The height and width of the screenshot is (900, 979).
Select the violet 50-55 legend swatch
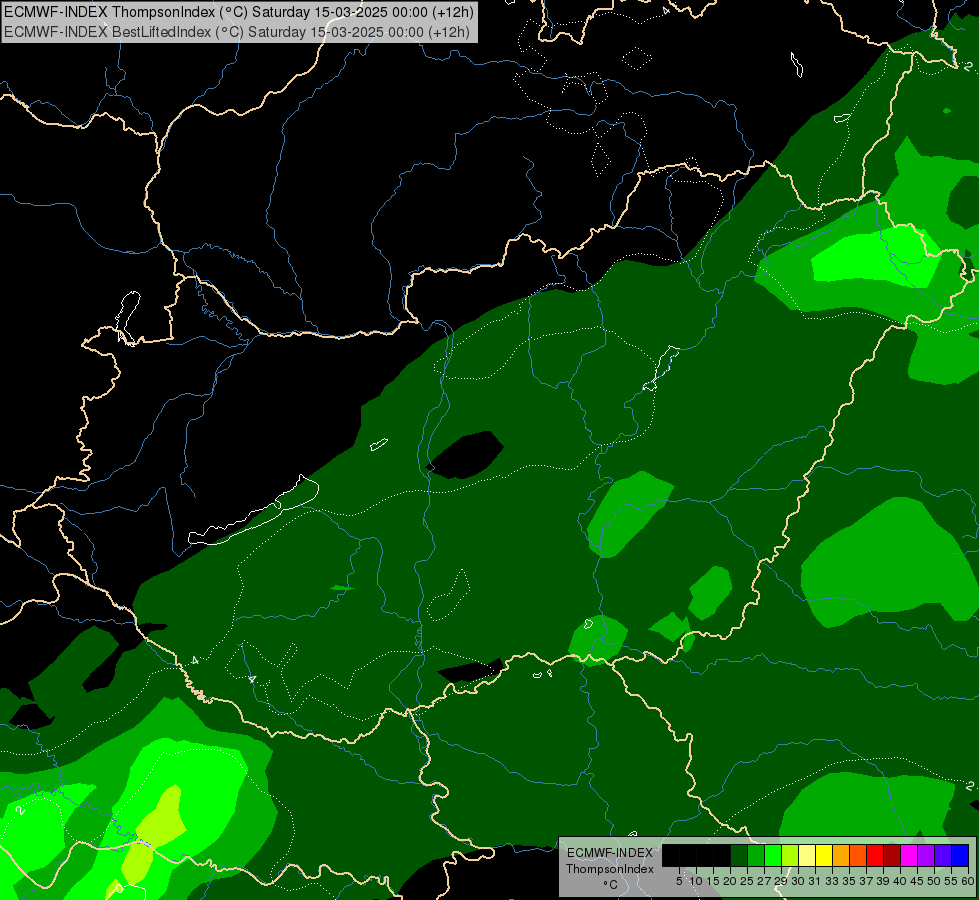[x=943, y=855]
